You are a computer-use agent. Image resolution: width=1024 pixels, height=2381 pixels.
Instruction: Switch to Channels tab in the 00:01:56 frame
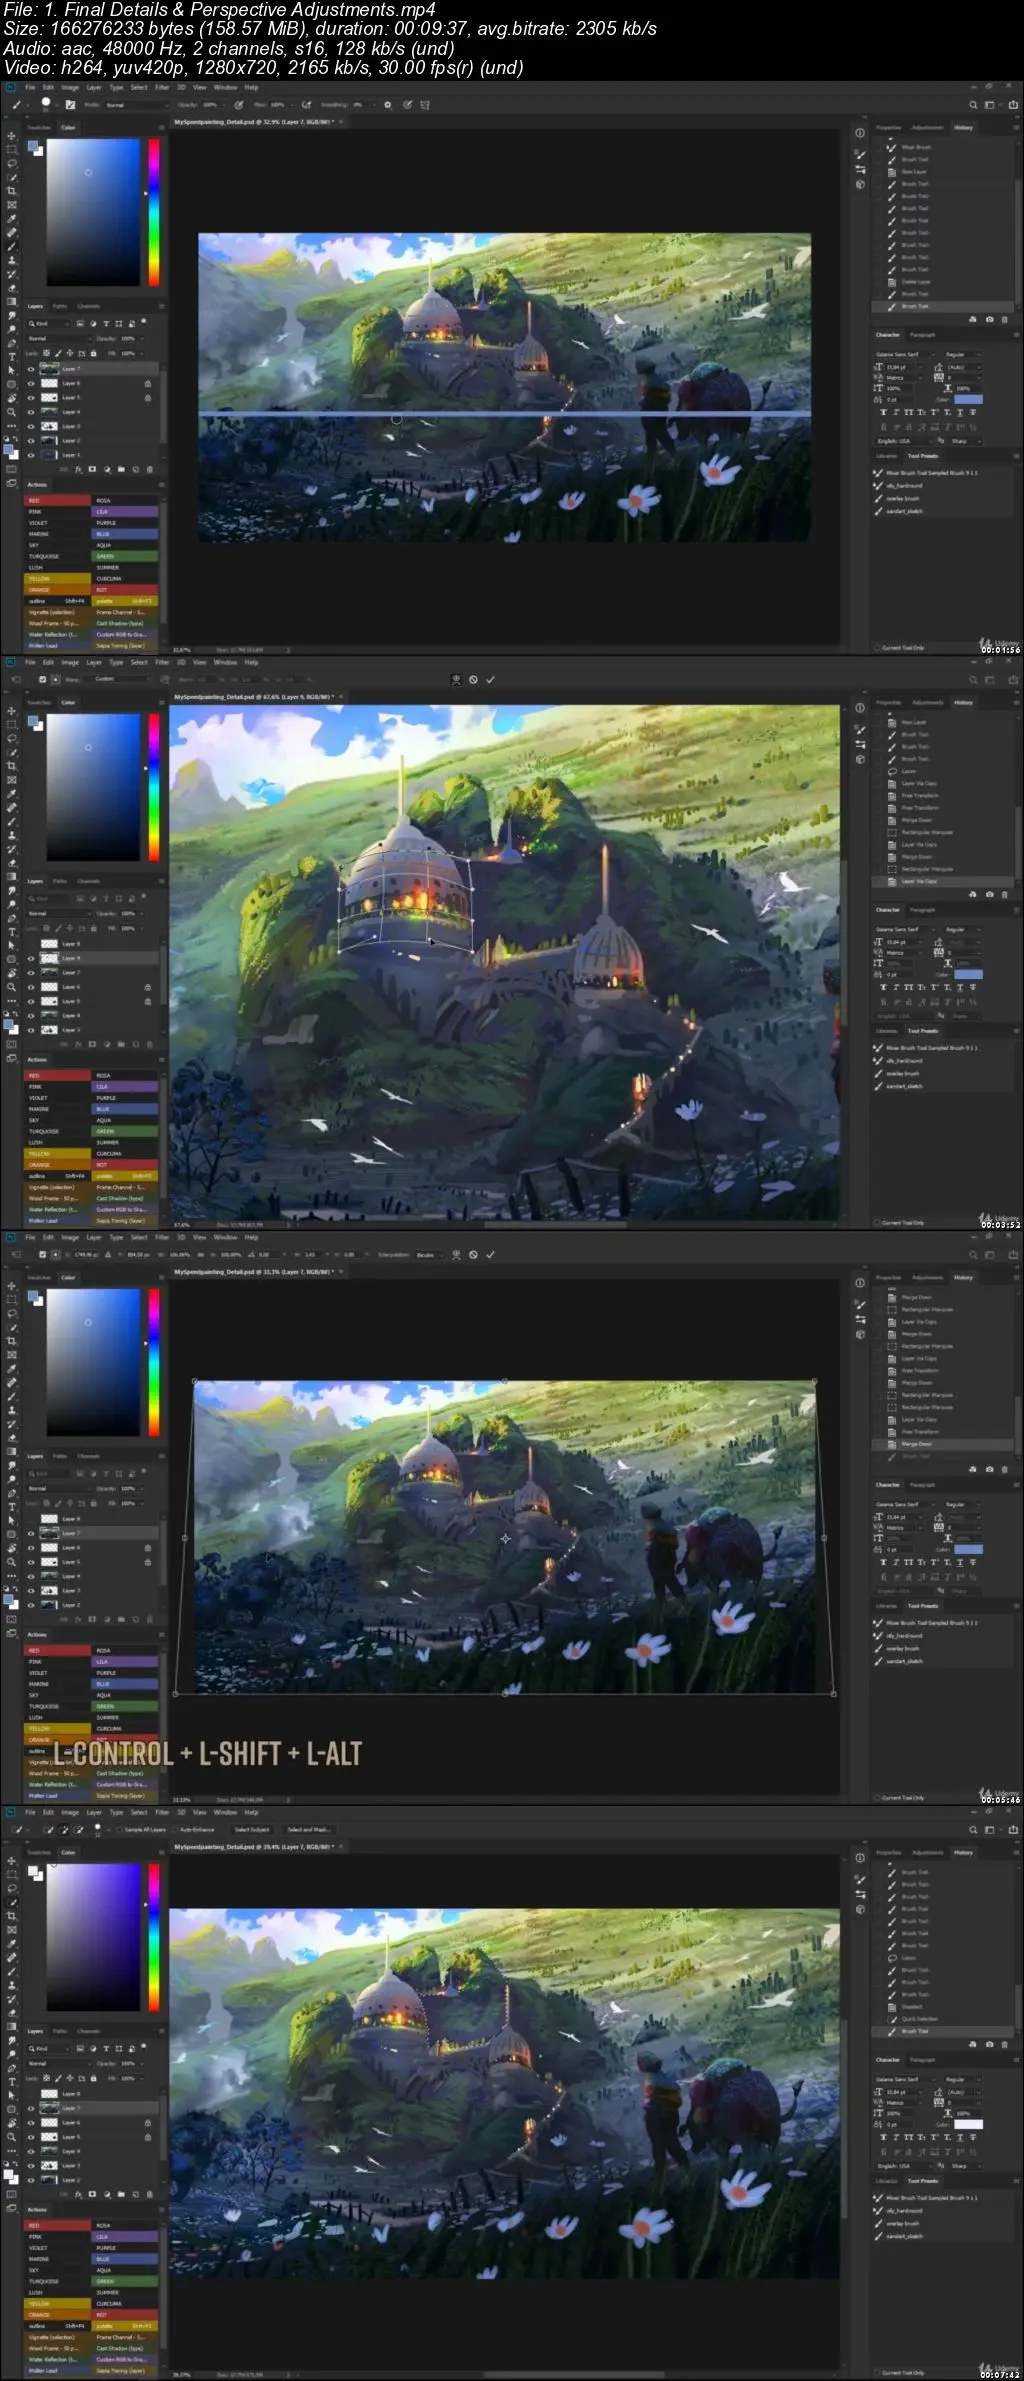88,306
